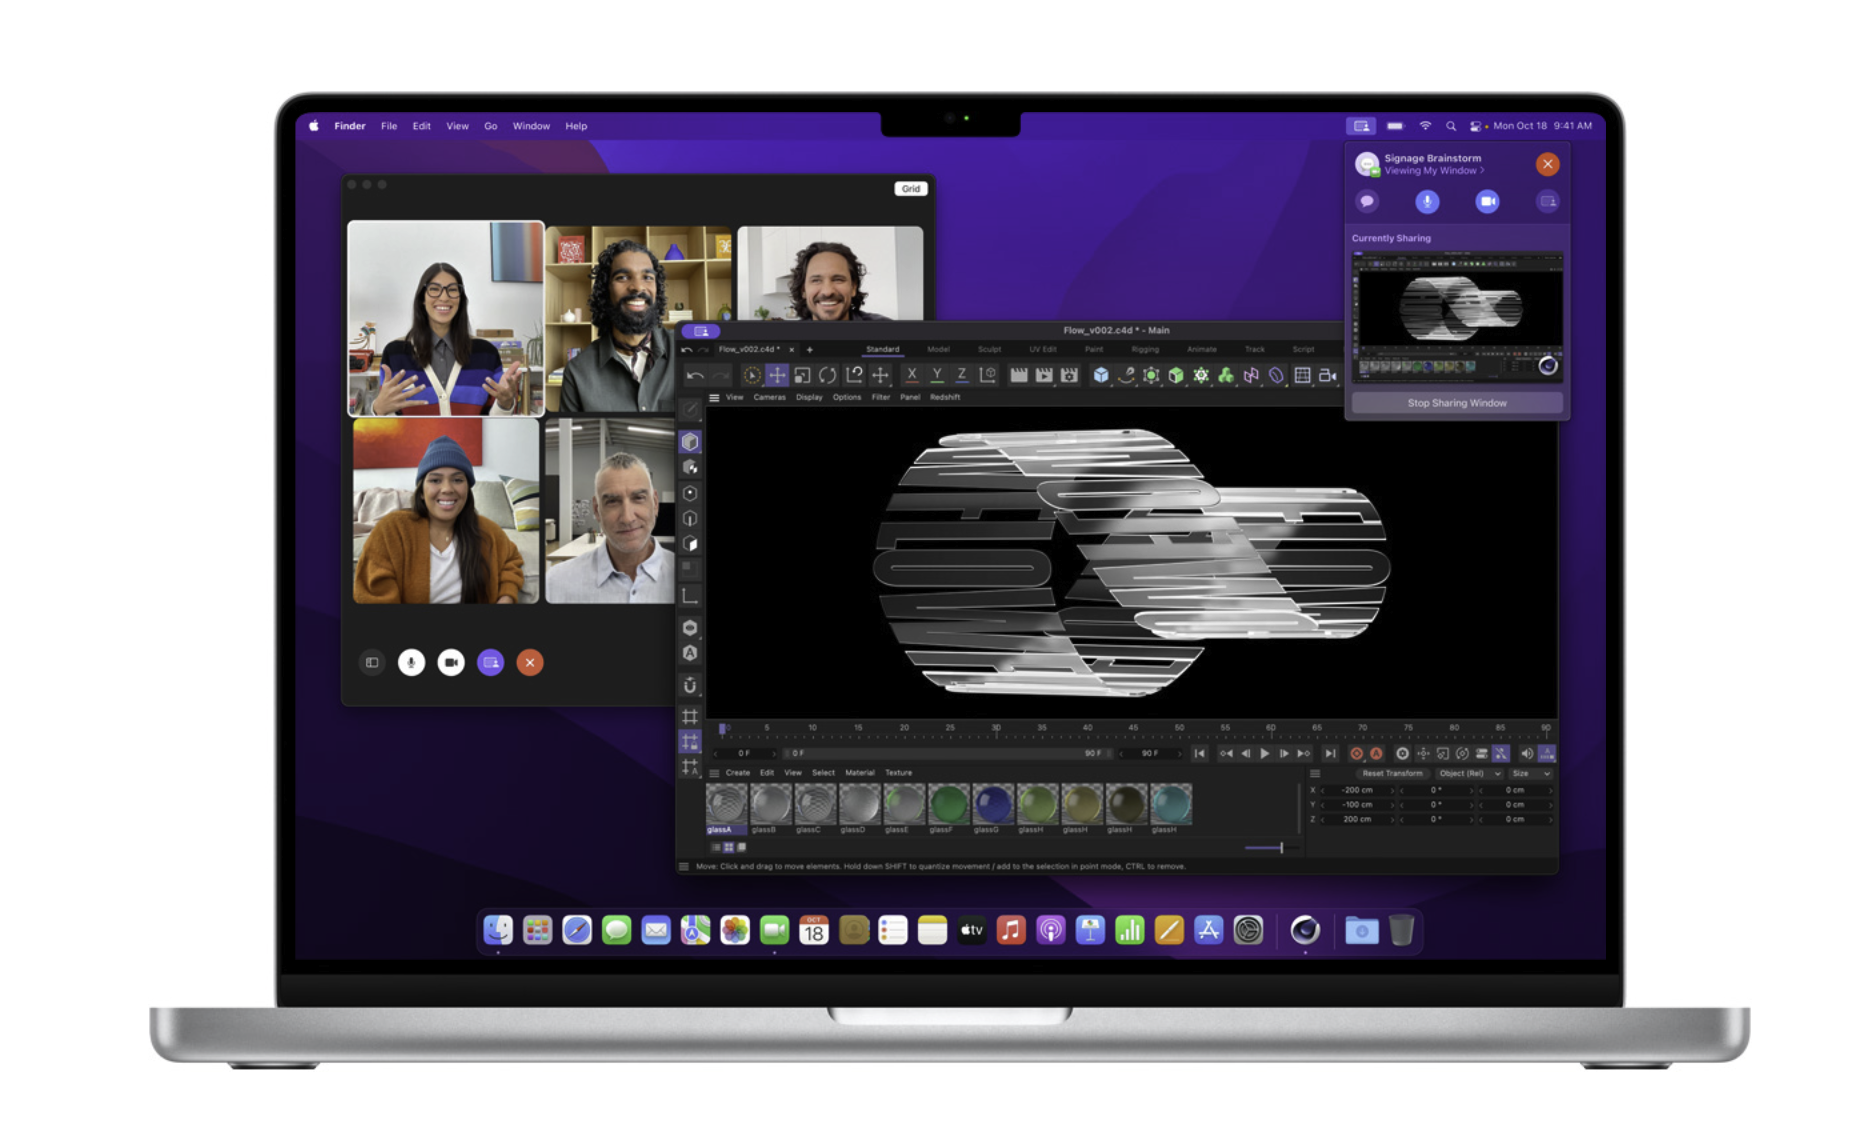Turn off camera in FaceTime window
1864x1126 pixels.
click(x=451, y=662)
